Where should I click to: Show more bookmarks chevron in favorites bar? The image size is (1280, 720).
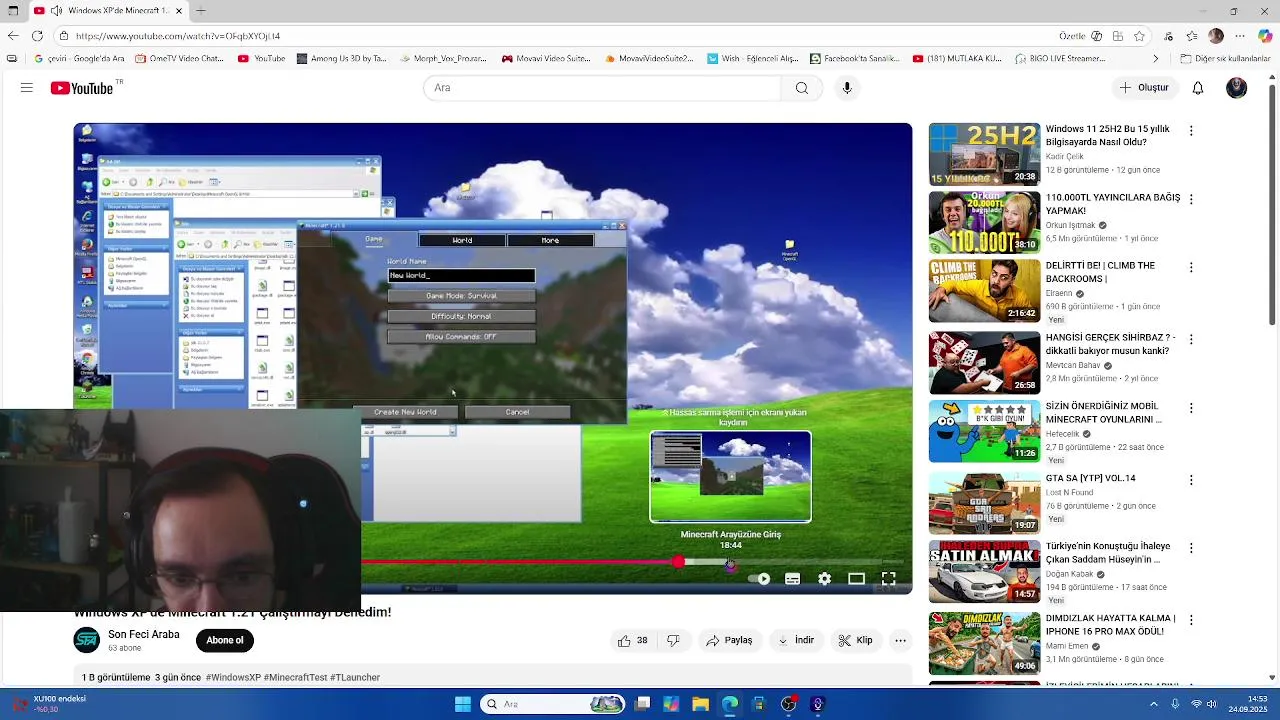[1155, 59]
